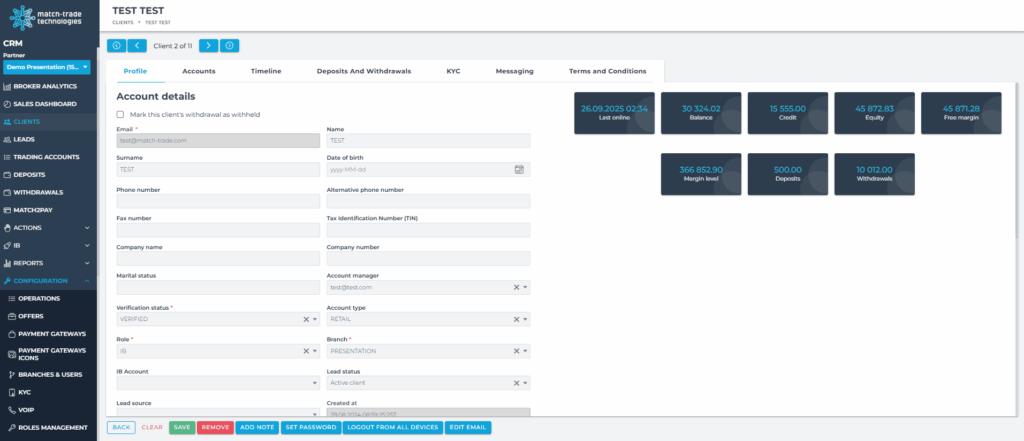1024x441 pixels.
Task: Open the KYC tab
Action: click(453, 71)
